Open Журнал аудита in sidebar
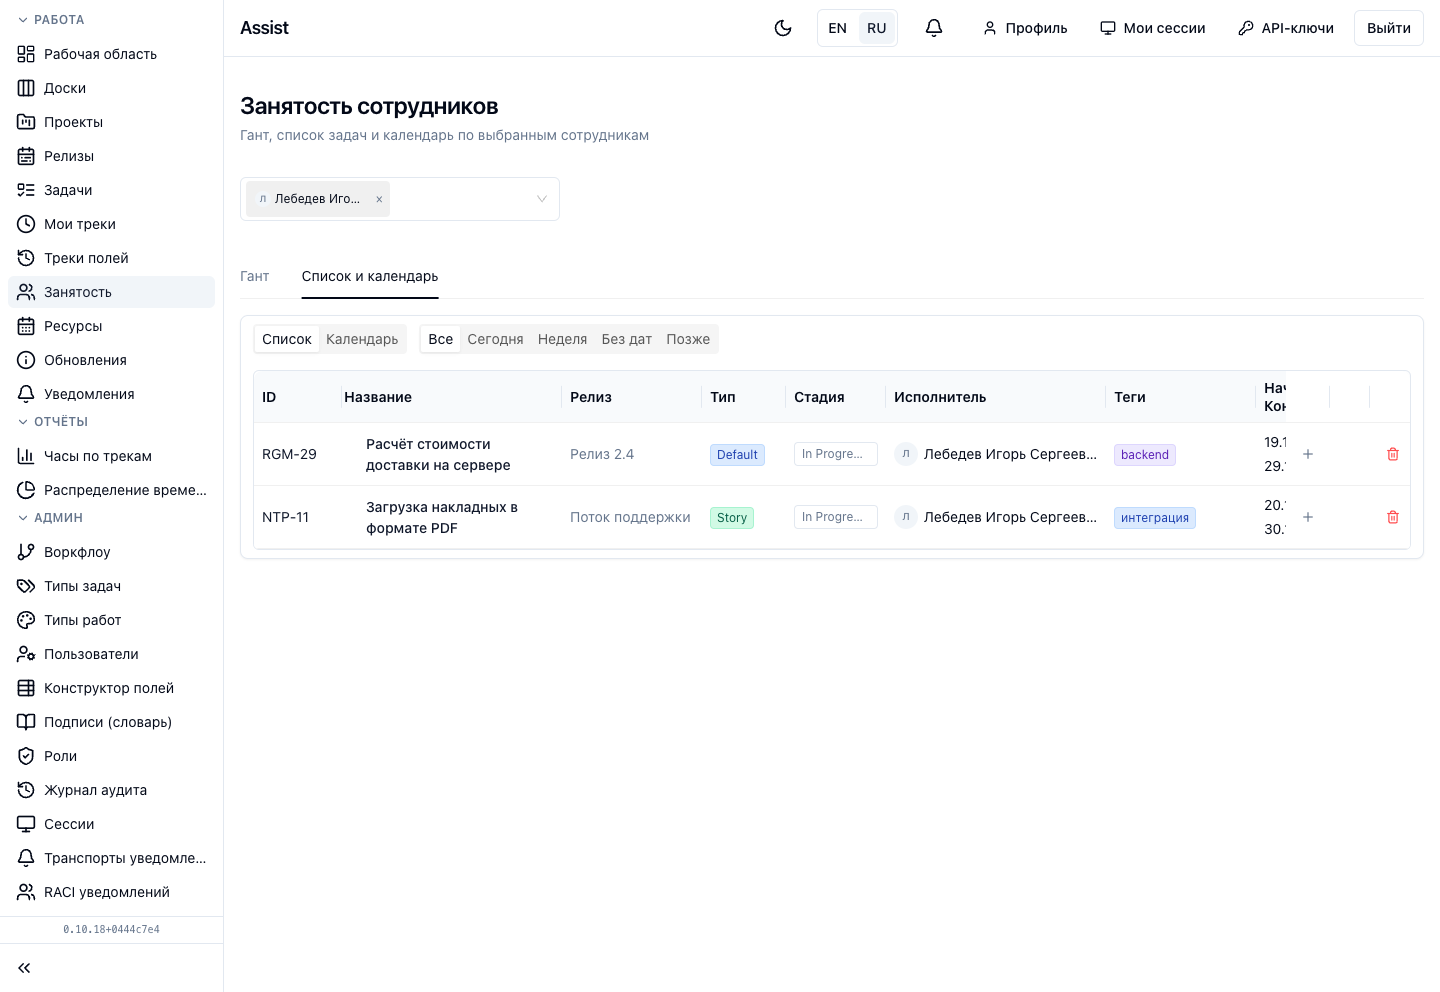The height and width of the screenshot is (992, 1440). click(111, 790)
